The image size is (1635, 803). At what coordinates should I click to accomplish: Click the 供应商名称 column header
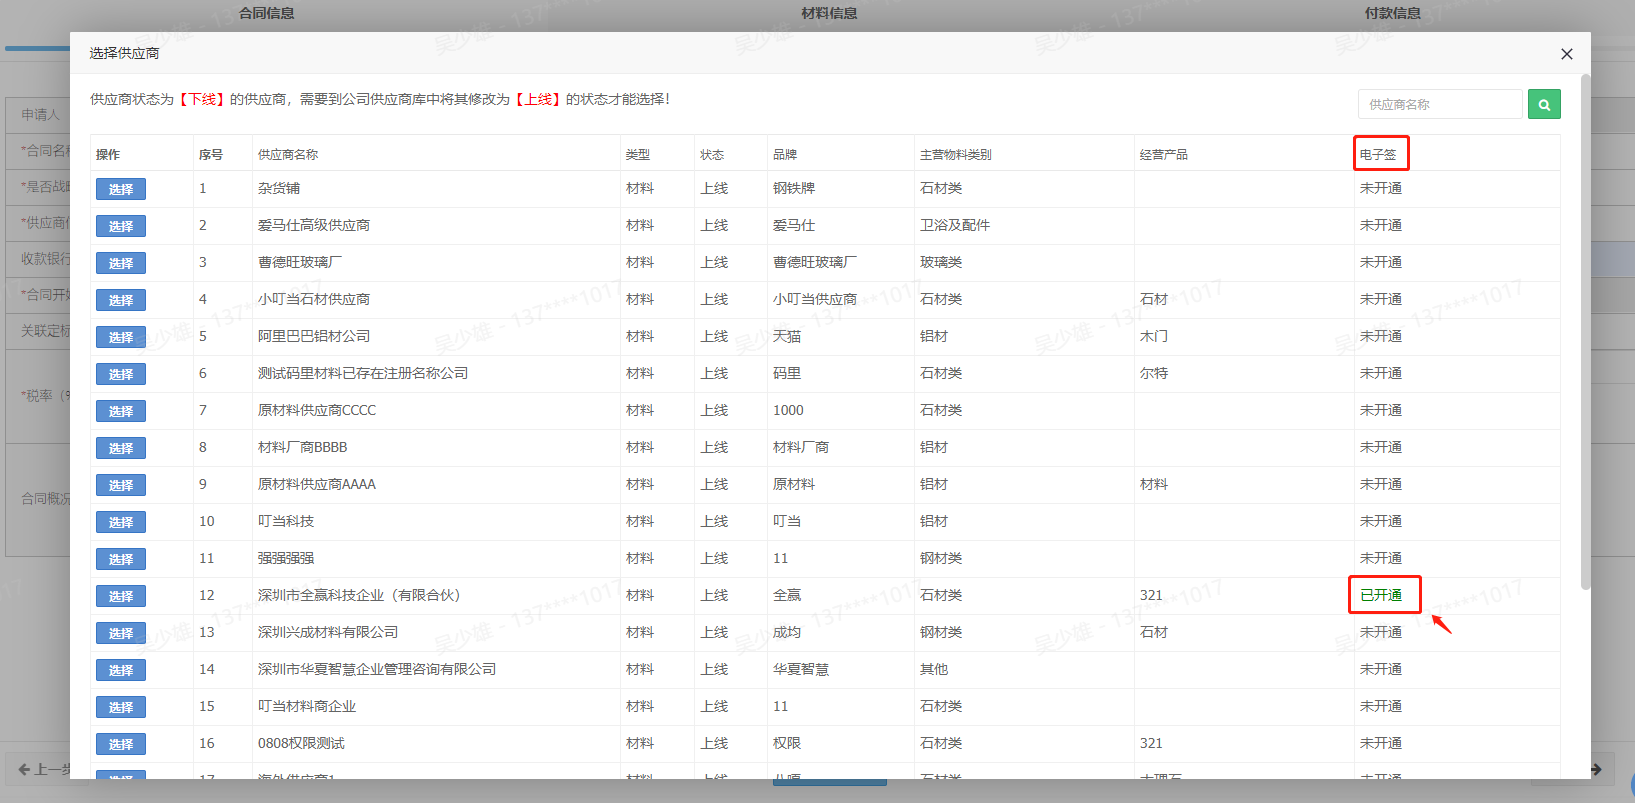(288, 154)
